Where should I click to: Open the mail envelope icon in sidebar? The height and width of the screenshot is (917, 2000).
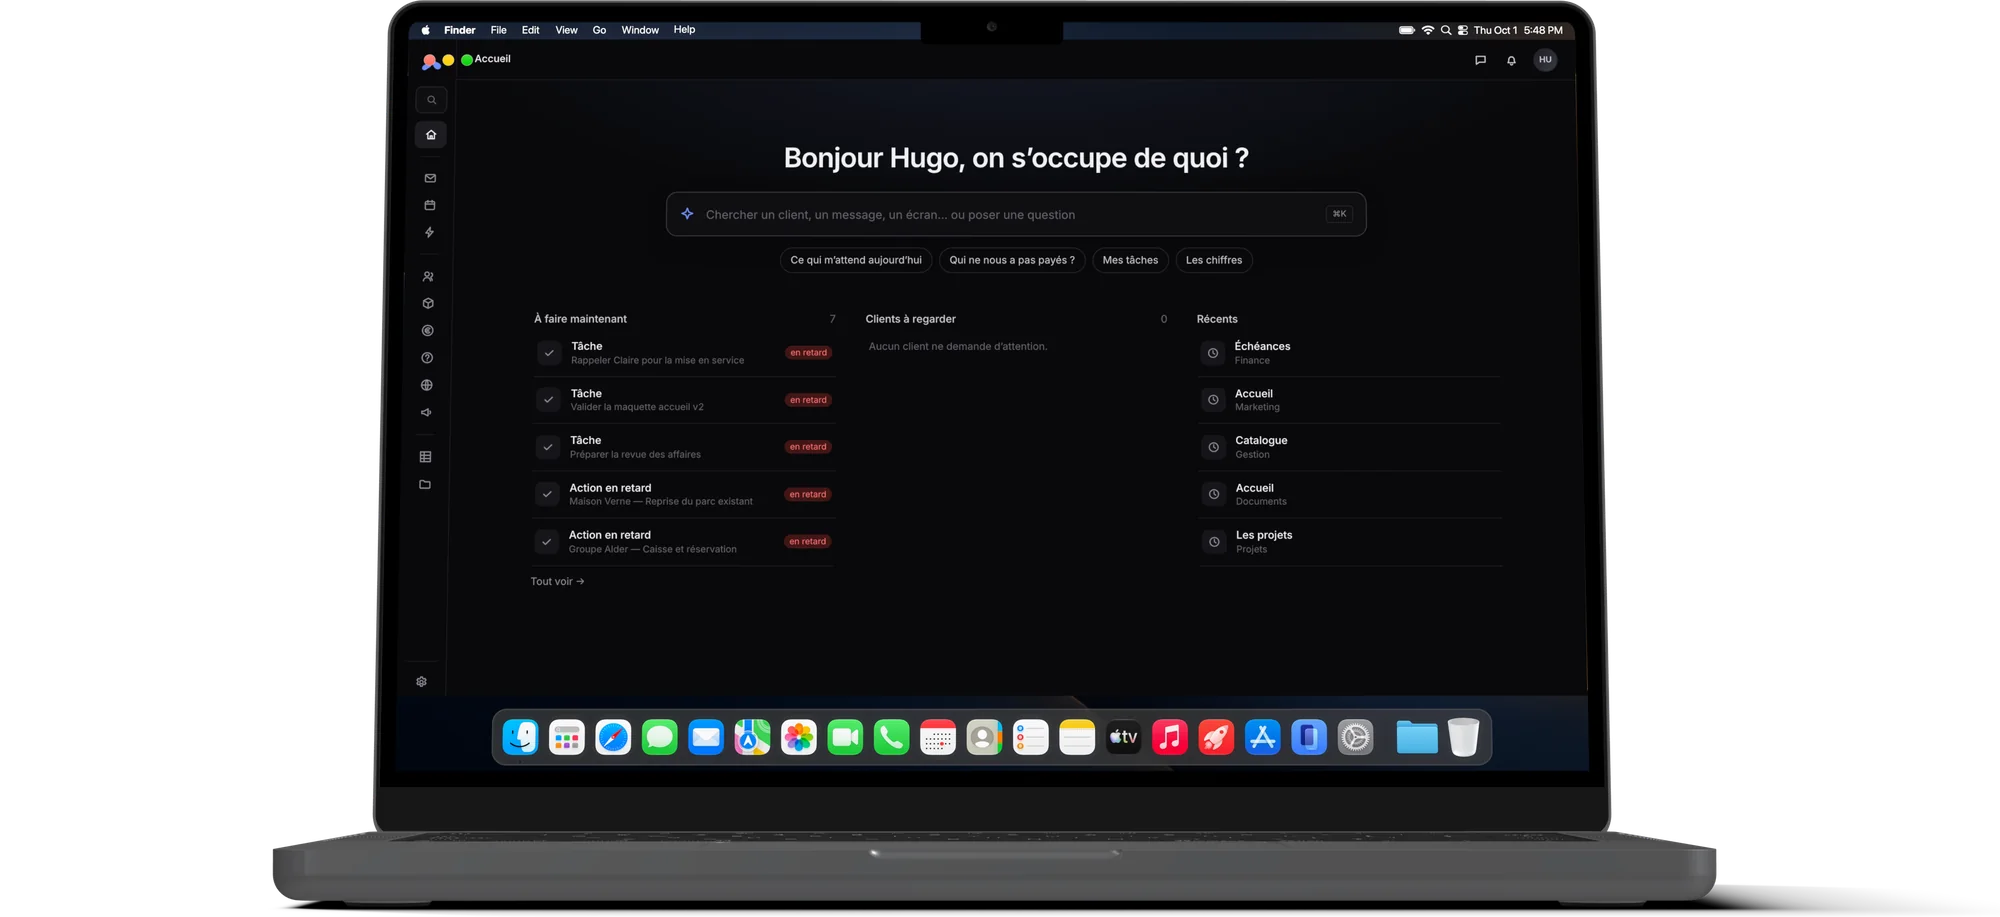pyautogui.click(x=430, y=178)
